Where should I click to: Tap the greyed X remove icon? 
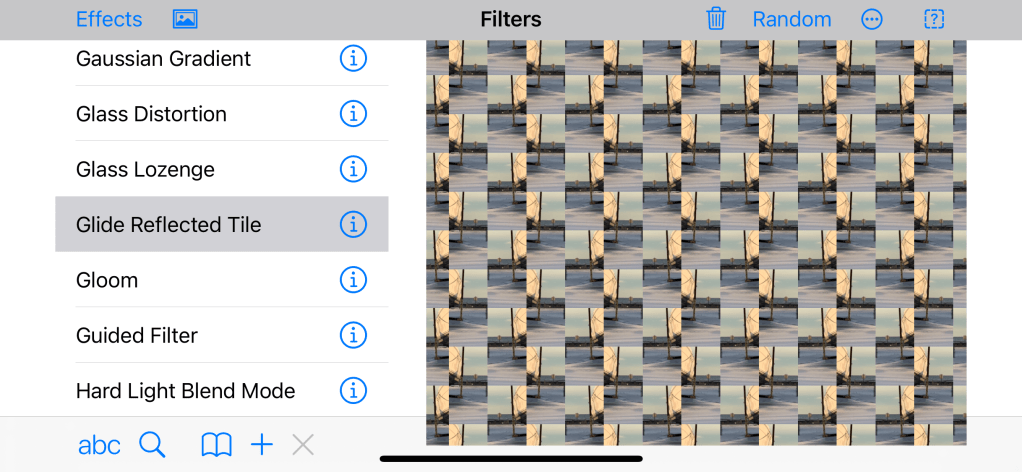(x=303, y=445)
